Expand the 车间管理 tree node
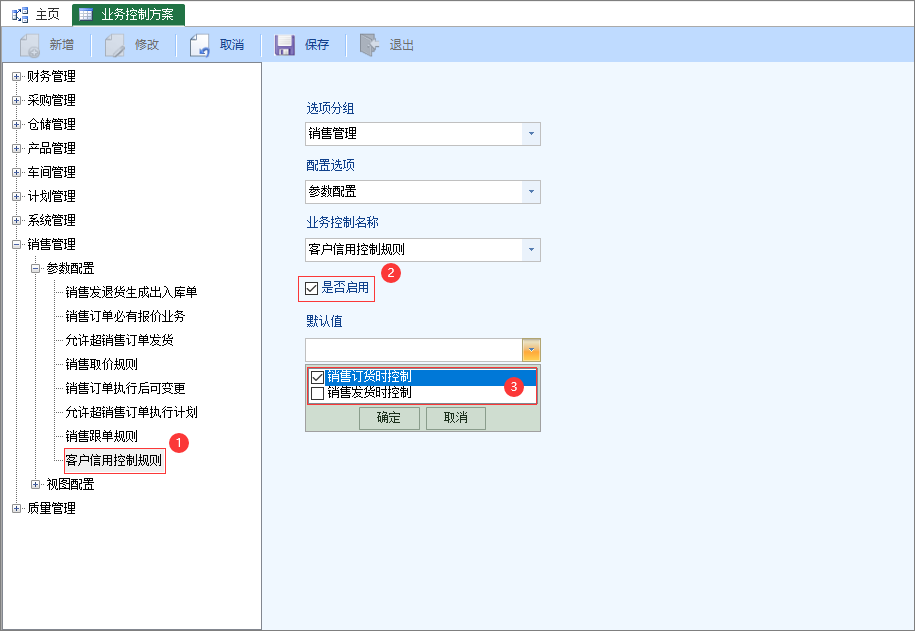915x631 pixels. tap(16, 172)
